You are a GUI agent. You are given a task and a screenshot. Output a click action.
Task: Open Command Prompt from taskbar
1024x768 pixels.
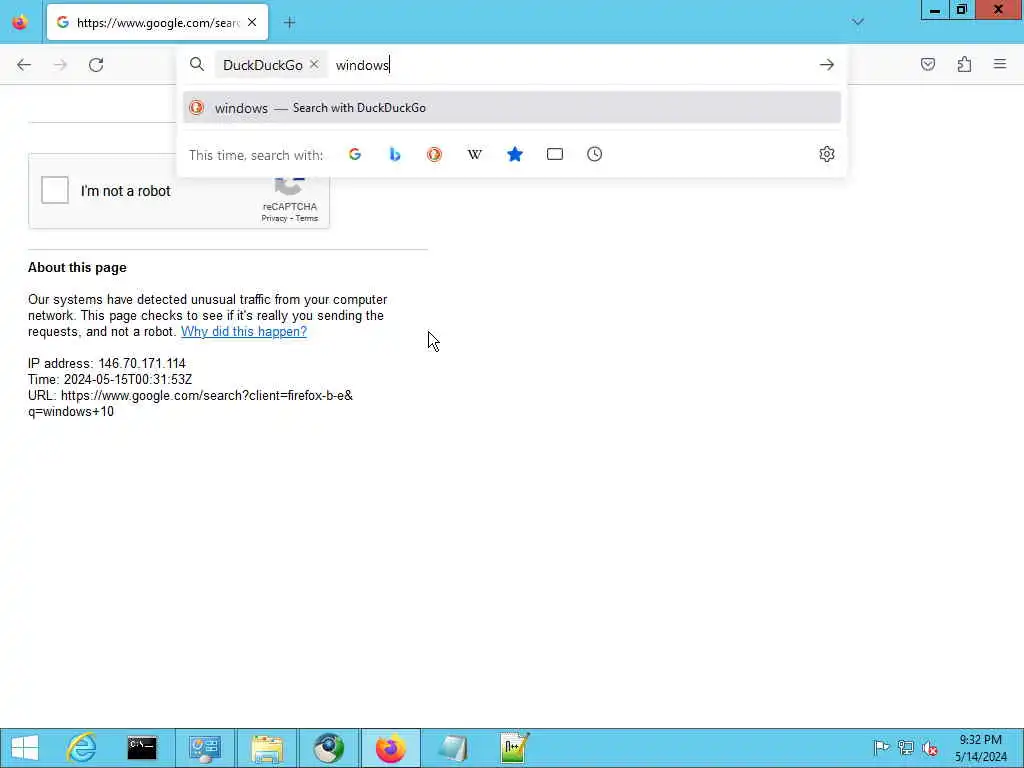142,748
